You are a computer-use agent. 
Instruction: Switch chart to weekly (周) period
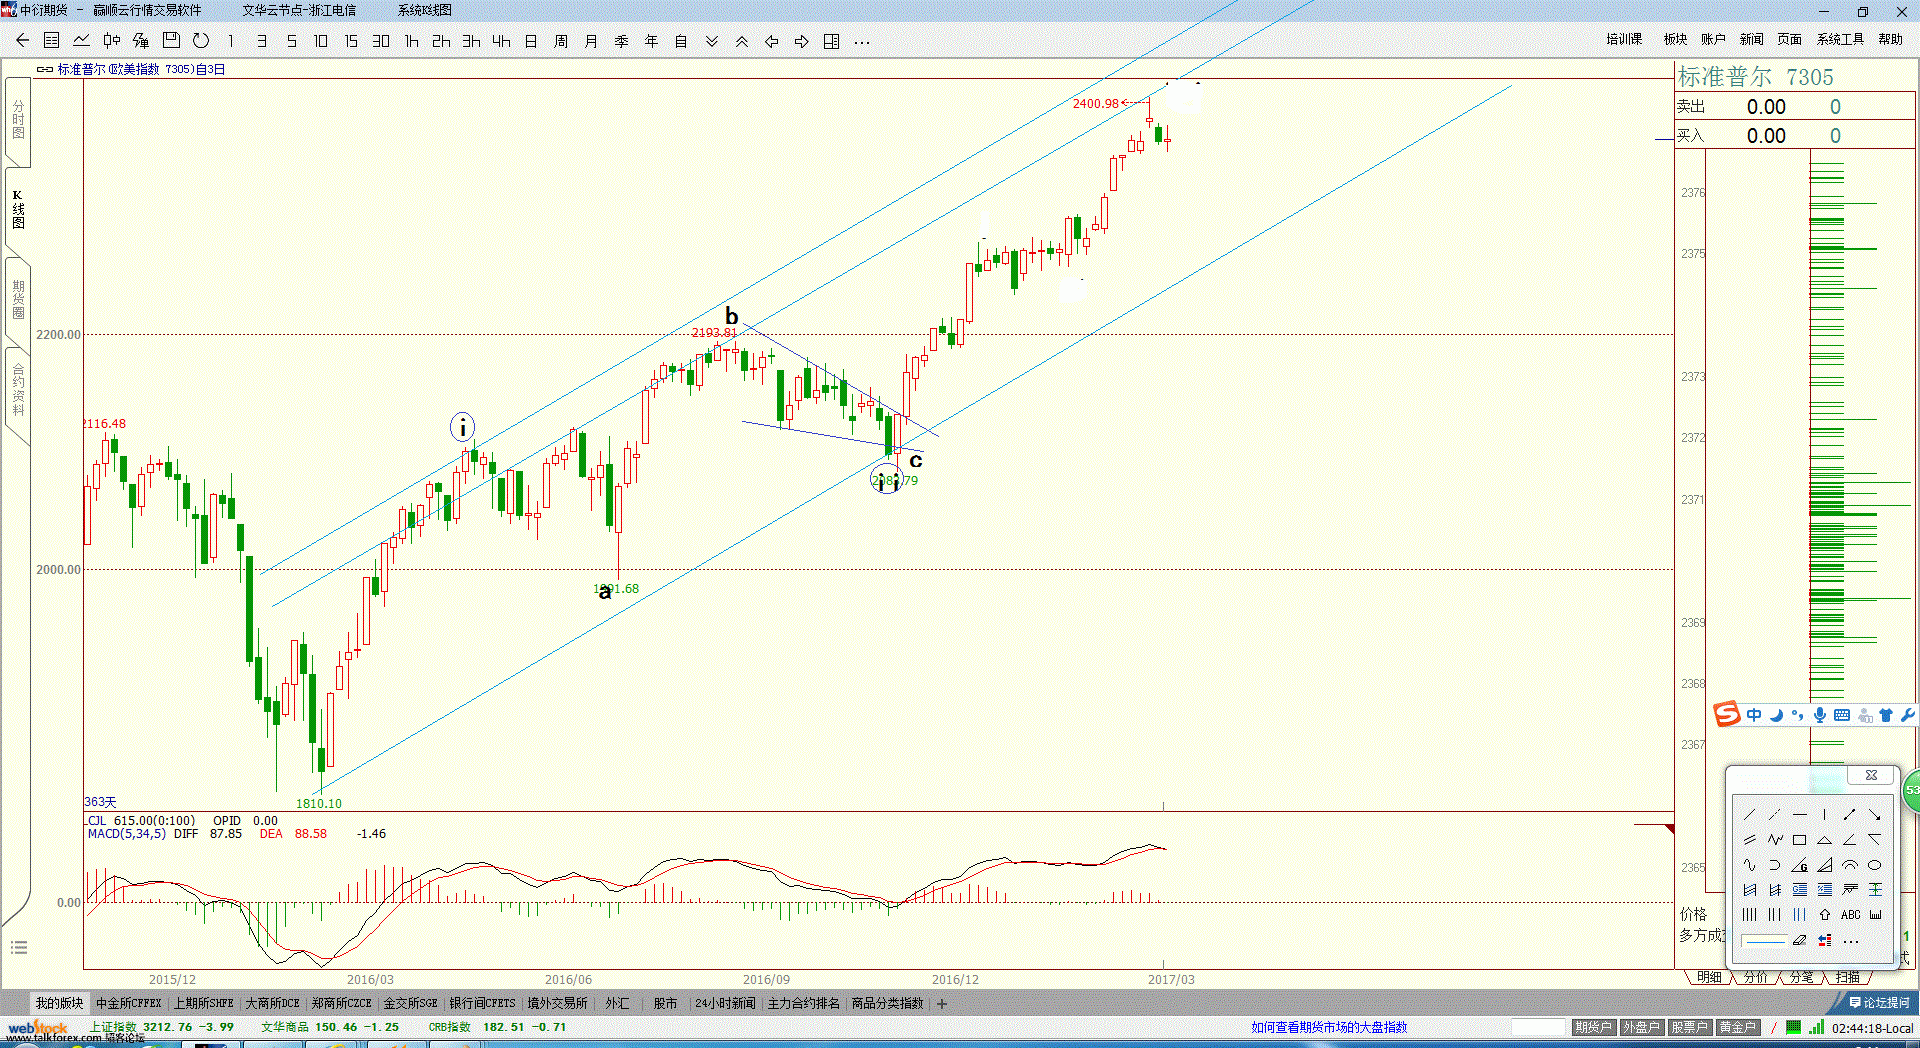coord(561,41)
